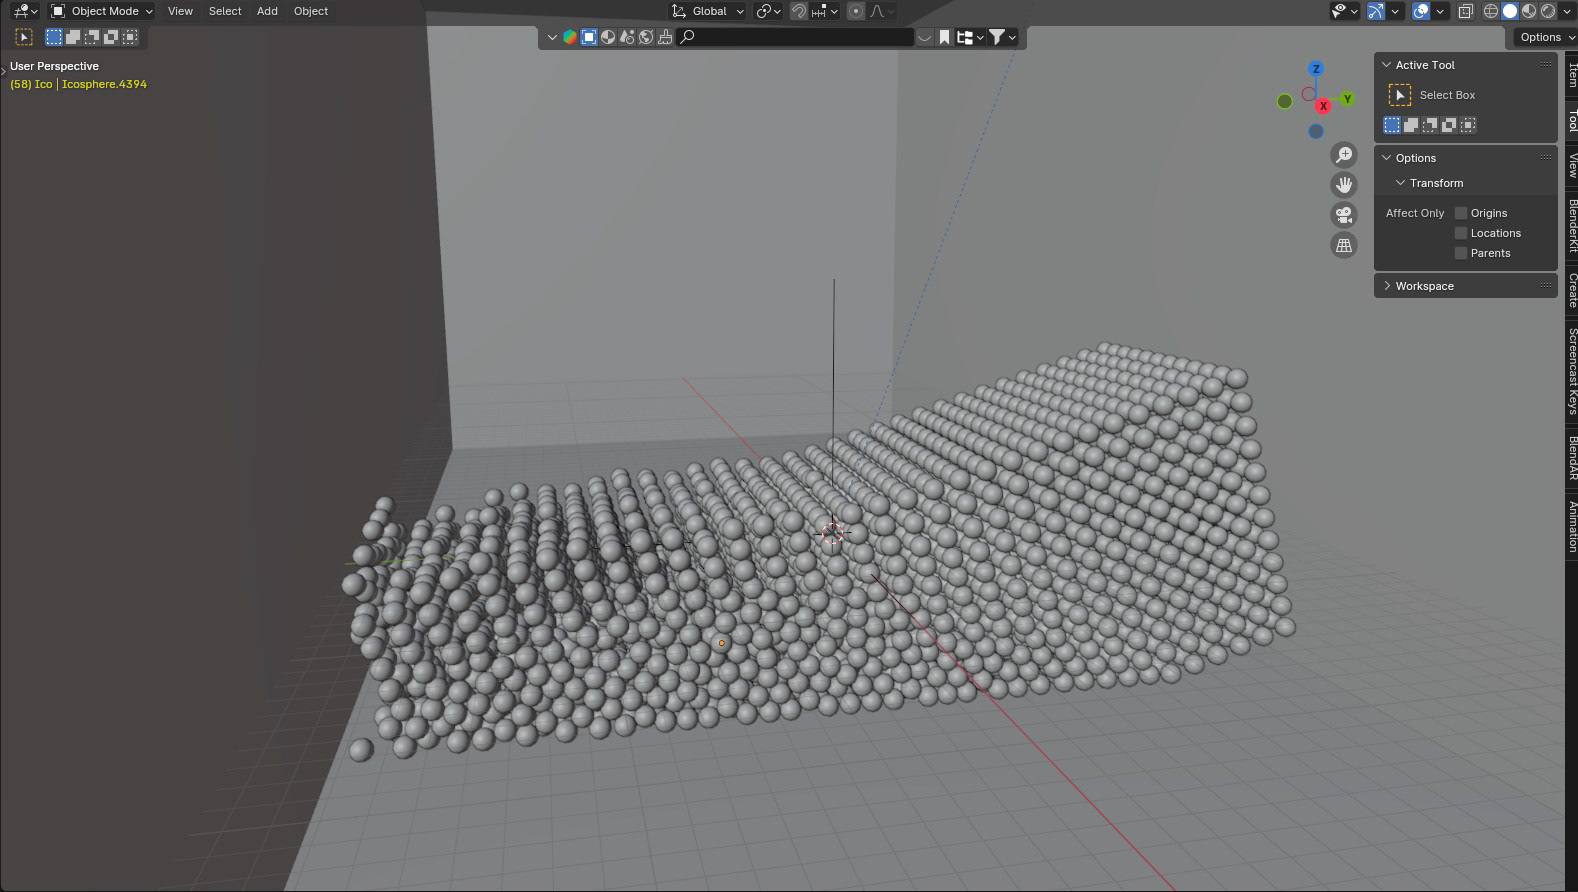The image size is (1578, 892).
Task: Open Global transform orientation dropdown
Action: (708, 11)
